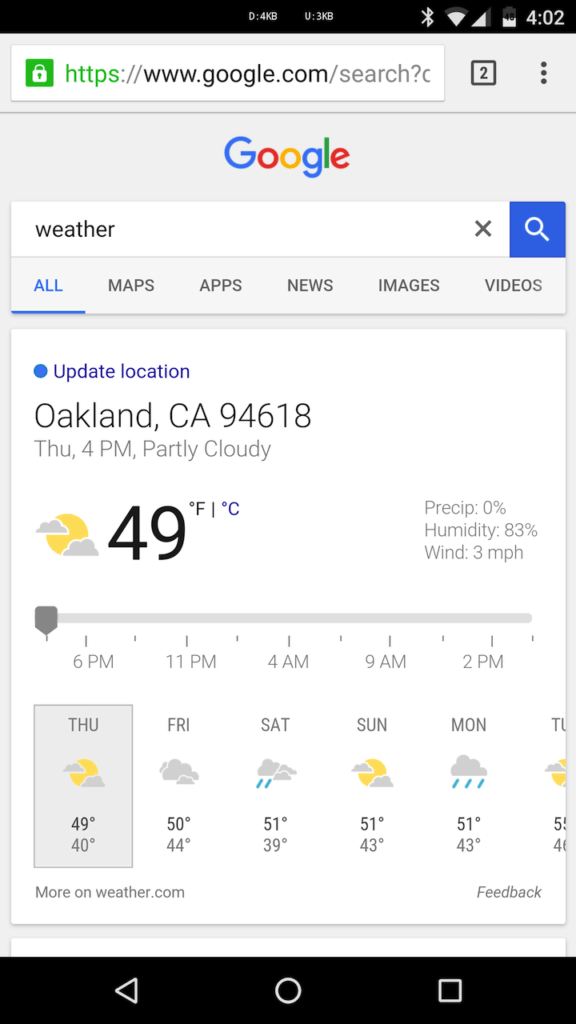
Task: Select the FRI forecast day
Action: tap(179, 786)
